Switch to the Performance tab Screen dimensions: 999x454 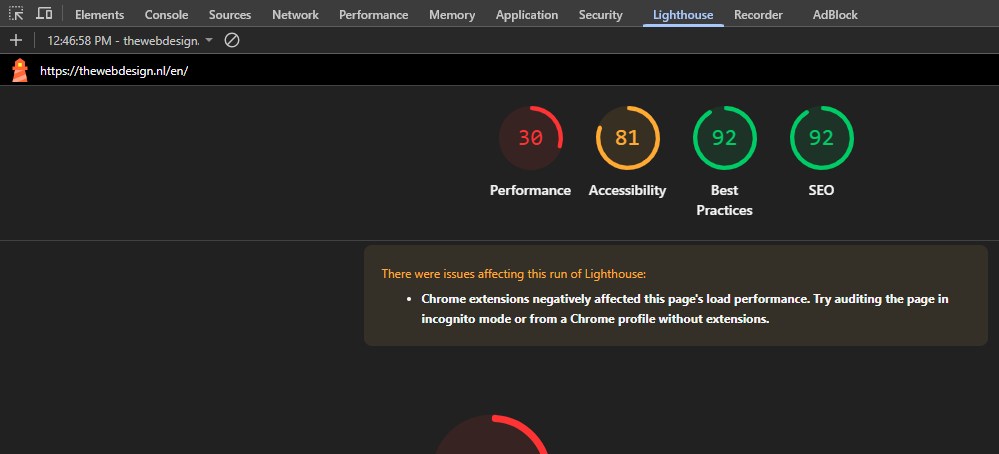coord(373,15)
